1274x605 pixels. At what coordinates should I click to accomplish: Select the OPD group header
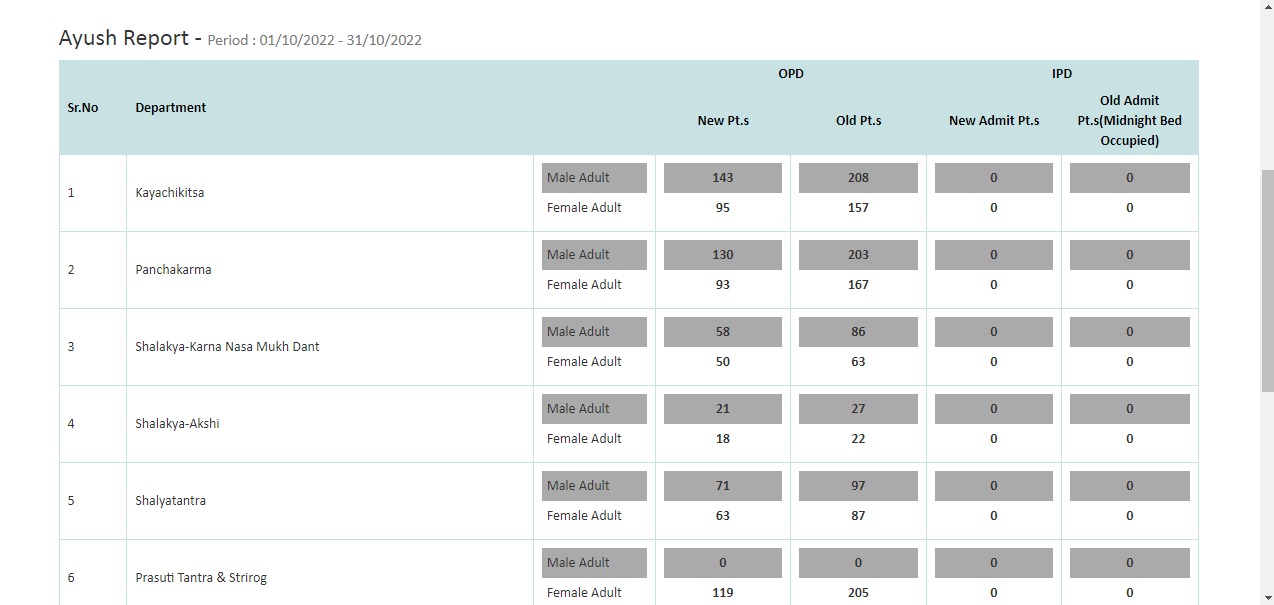point(791,74)
